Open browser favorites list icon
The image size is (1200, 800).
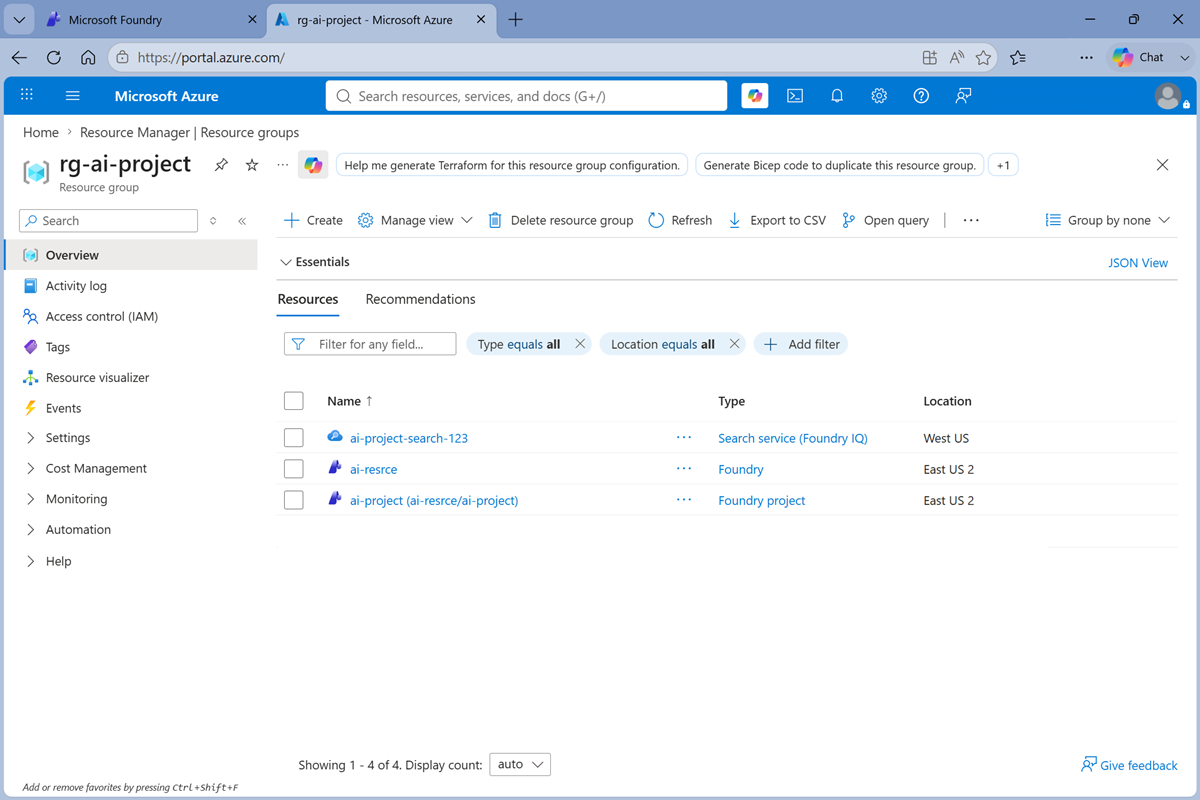(1018, 58)
